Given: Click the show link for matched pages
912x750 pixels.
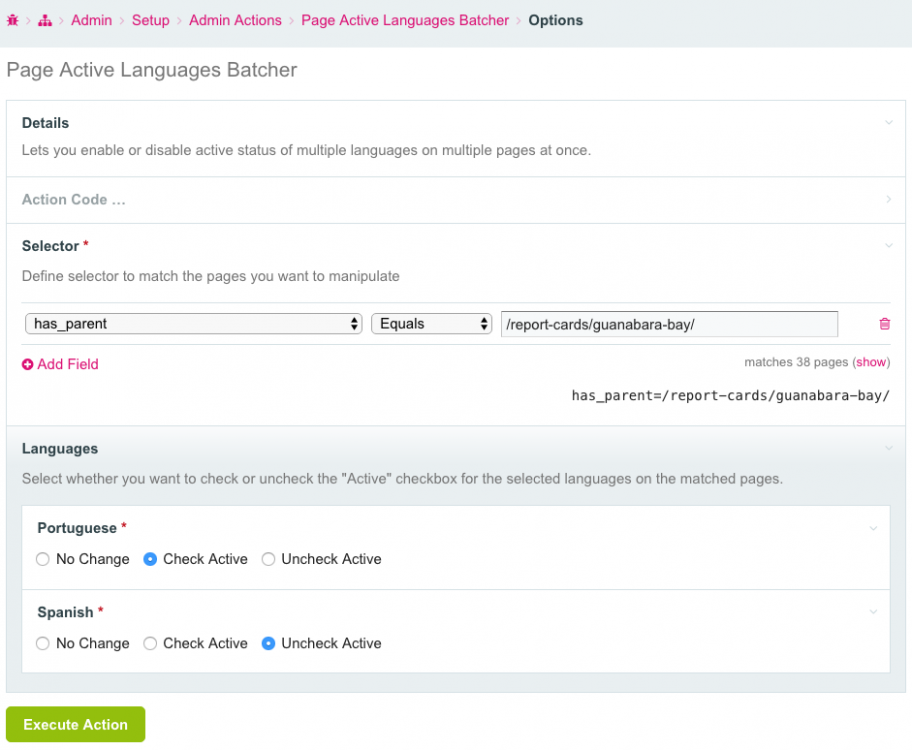Looking at the screenshot, I should click(870, 362).
